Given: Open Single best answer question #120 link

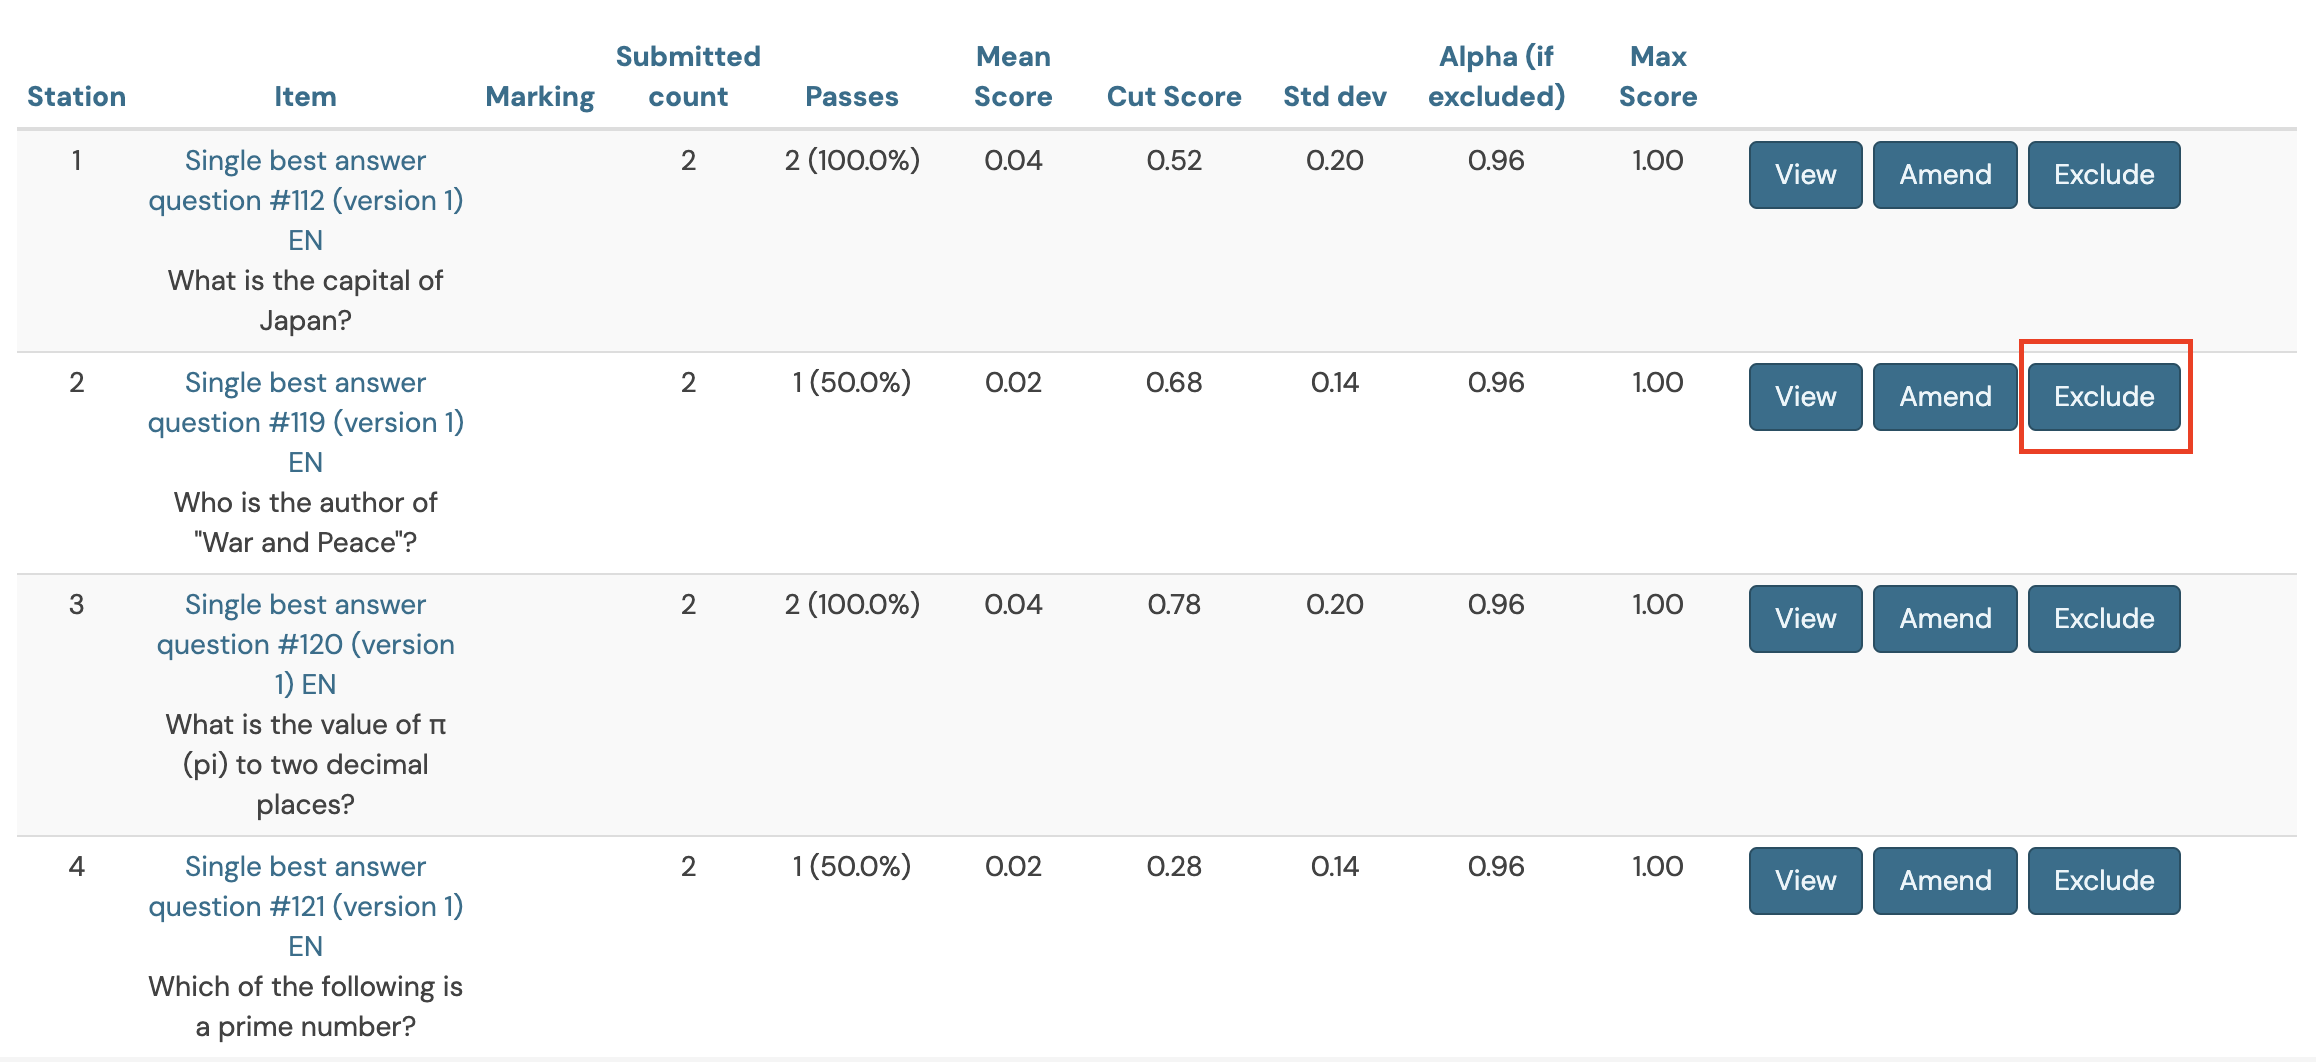Looking at the screenshot, I should click(x=305, y=644).
